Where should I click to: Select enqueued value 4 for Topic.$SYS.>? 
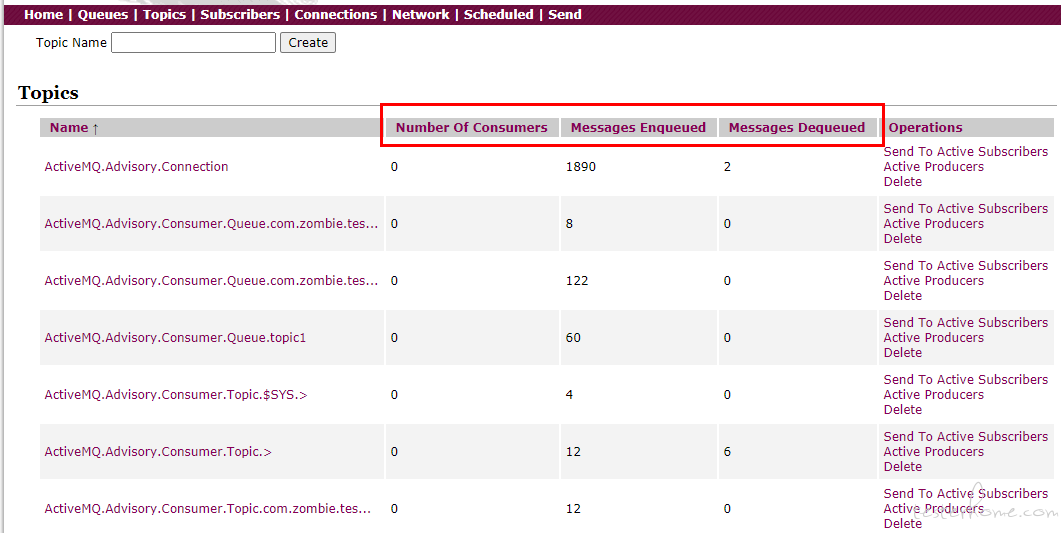click(569, 394)
